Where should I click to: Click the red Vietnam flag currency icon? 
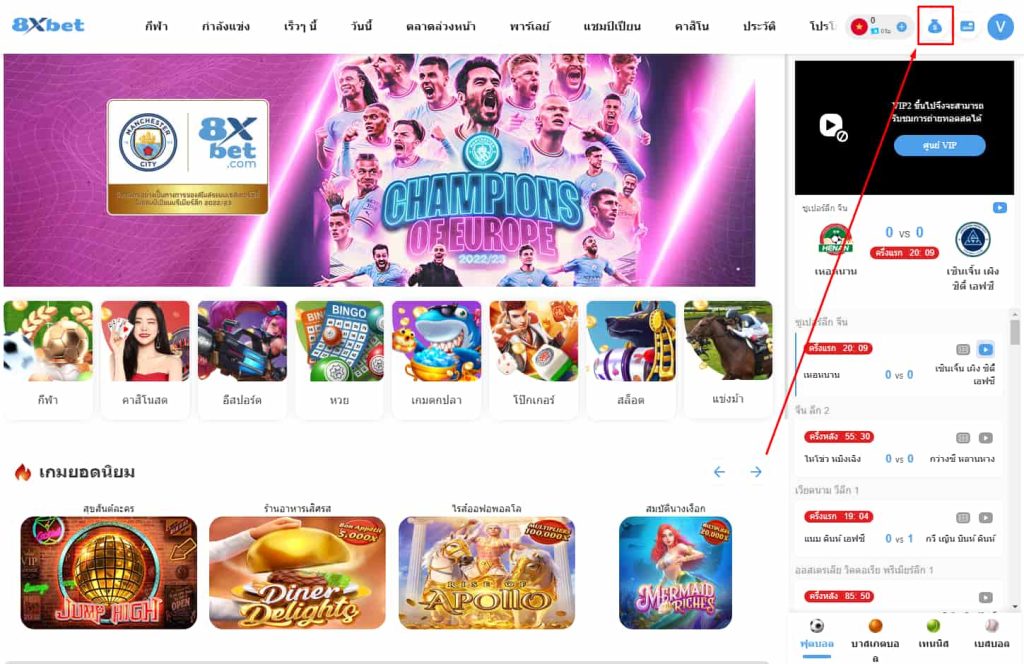tap(858, 26)
